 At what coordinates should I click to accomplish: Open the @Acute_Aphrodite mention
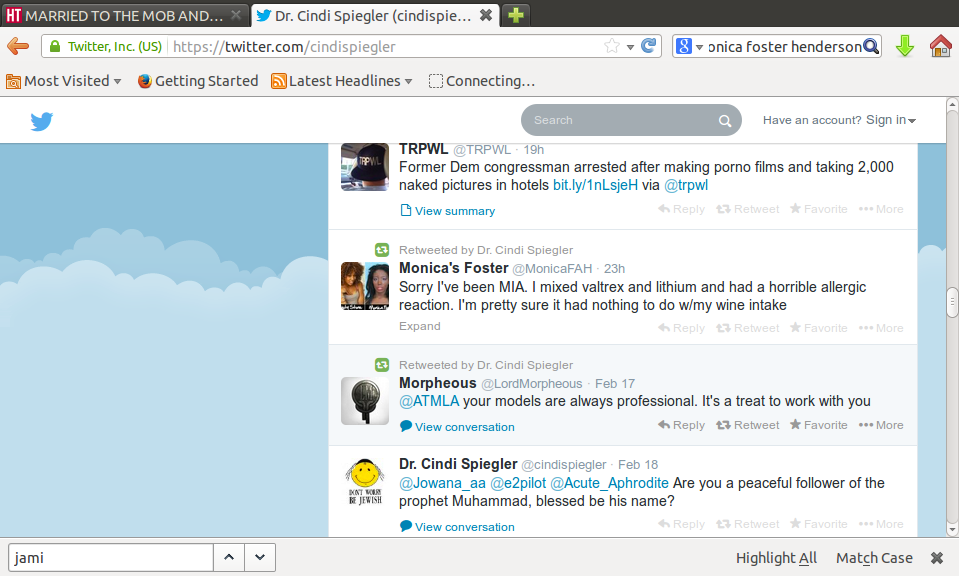click(609, 483)
